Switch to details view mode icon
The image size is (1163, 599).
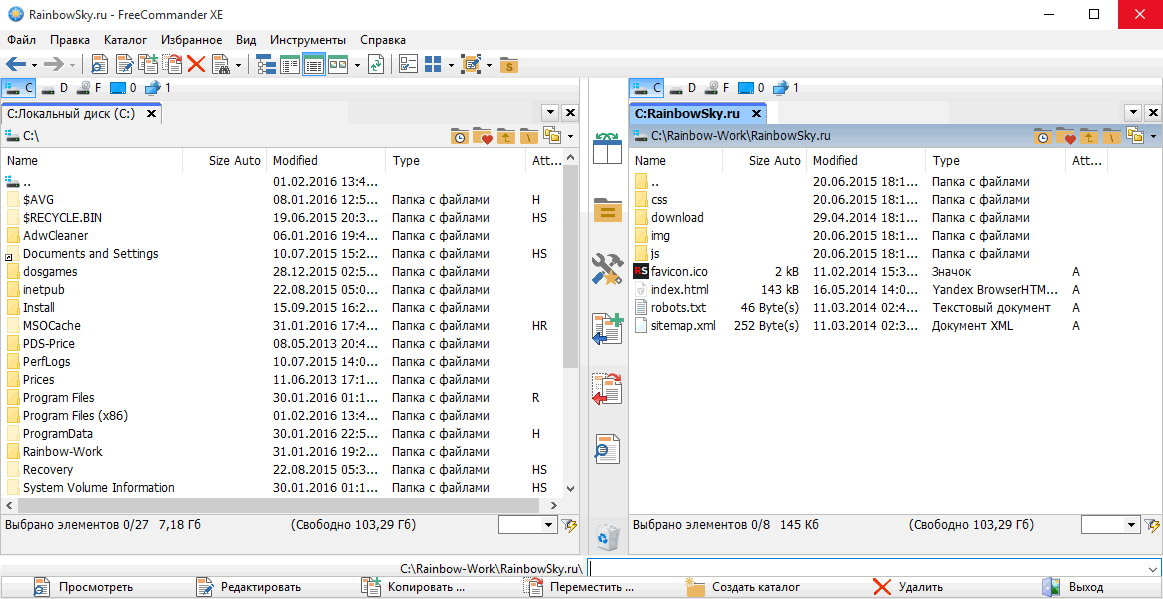point(314,64)
